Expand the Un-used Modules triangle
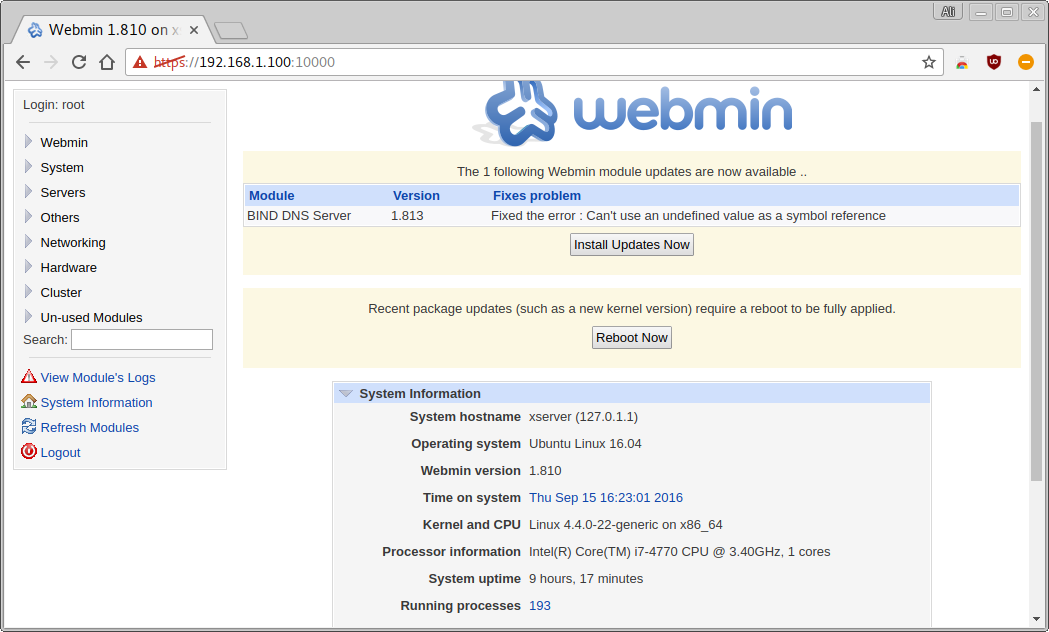The image size is (1049, 632). click(x=28, y=316)
